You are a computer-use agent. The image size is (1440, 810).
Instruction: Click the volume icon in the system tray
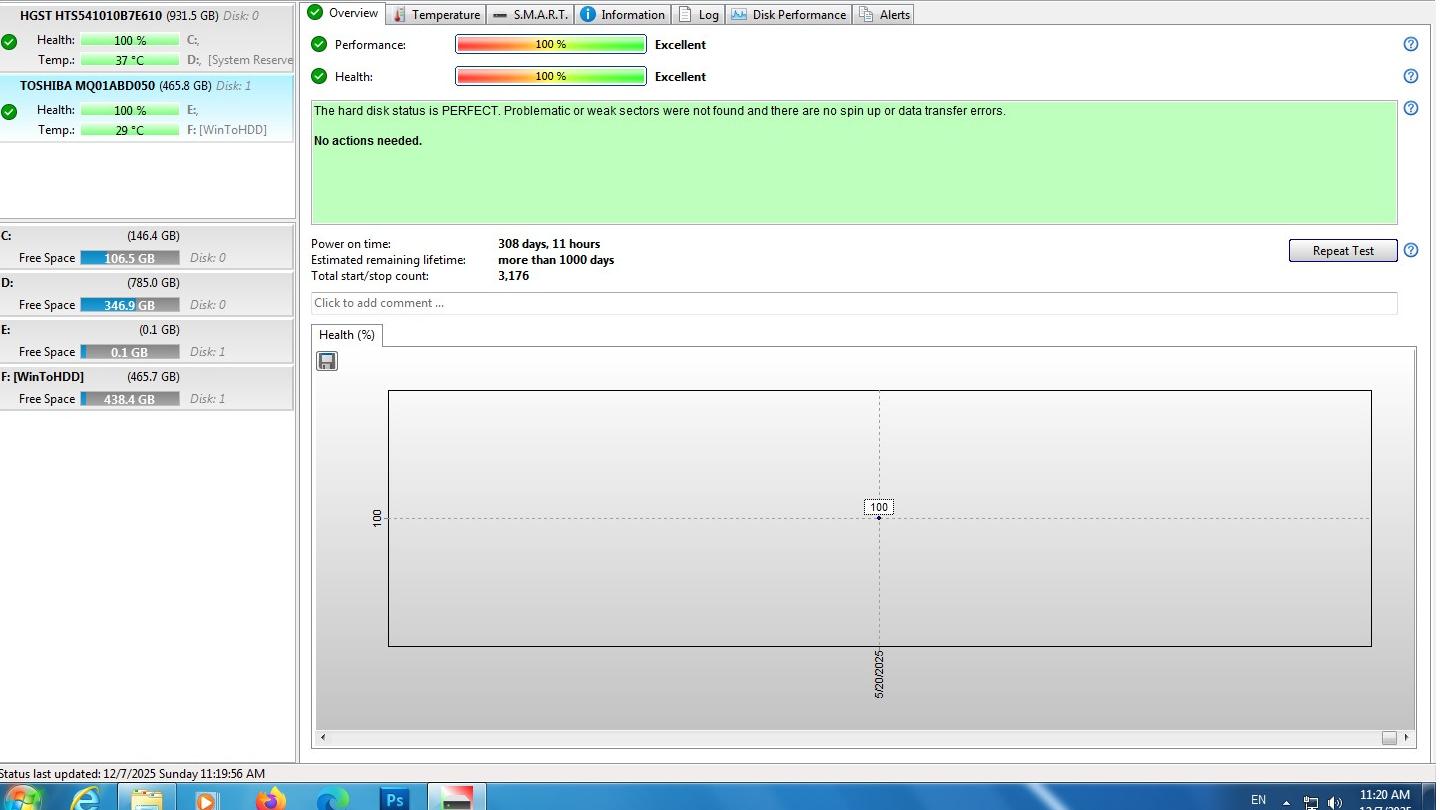click(1335, 802)
